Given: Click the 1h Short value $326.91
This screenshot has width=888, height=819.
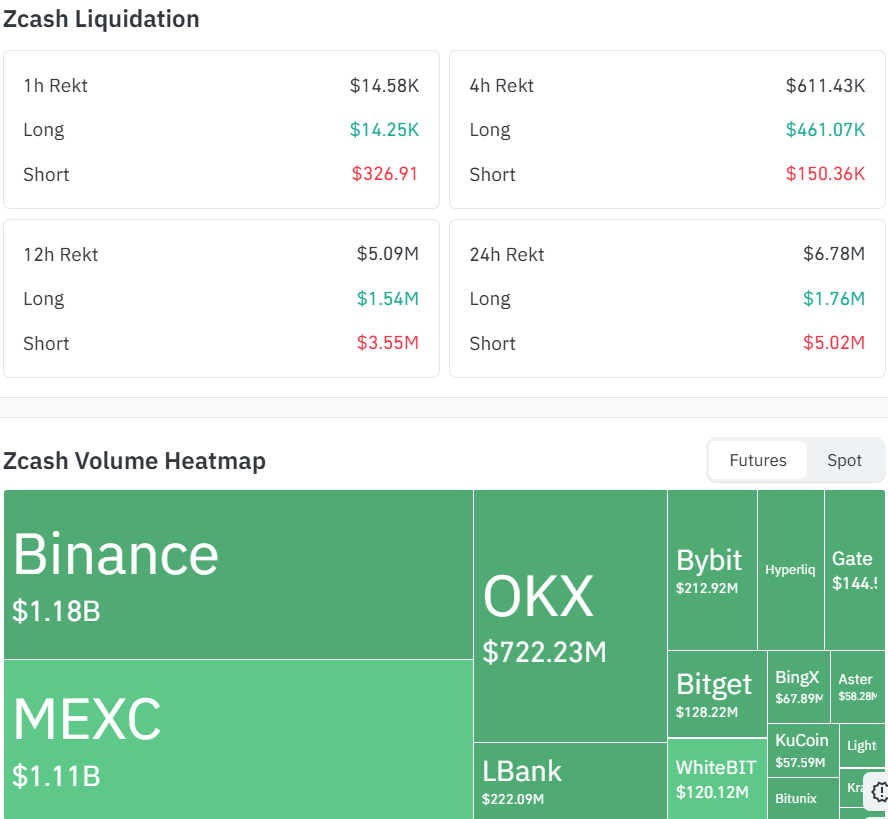Looking at the screenshot, I should [x=385, y=174].
